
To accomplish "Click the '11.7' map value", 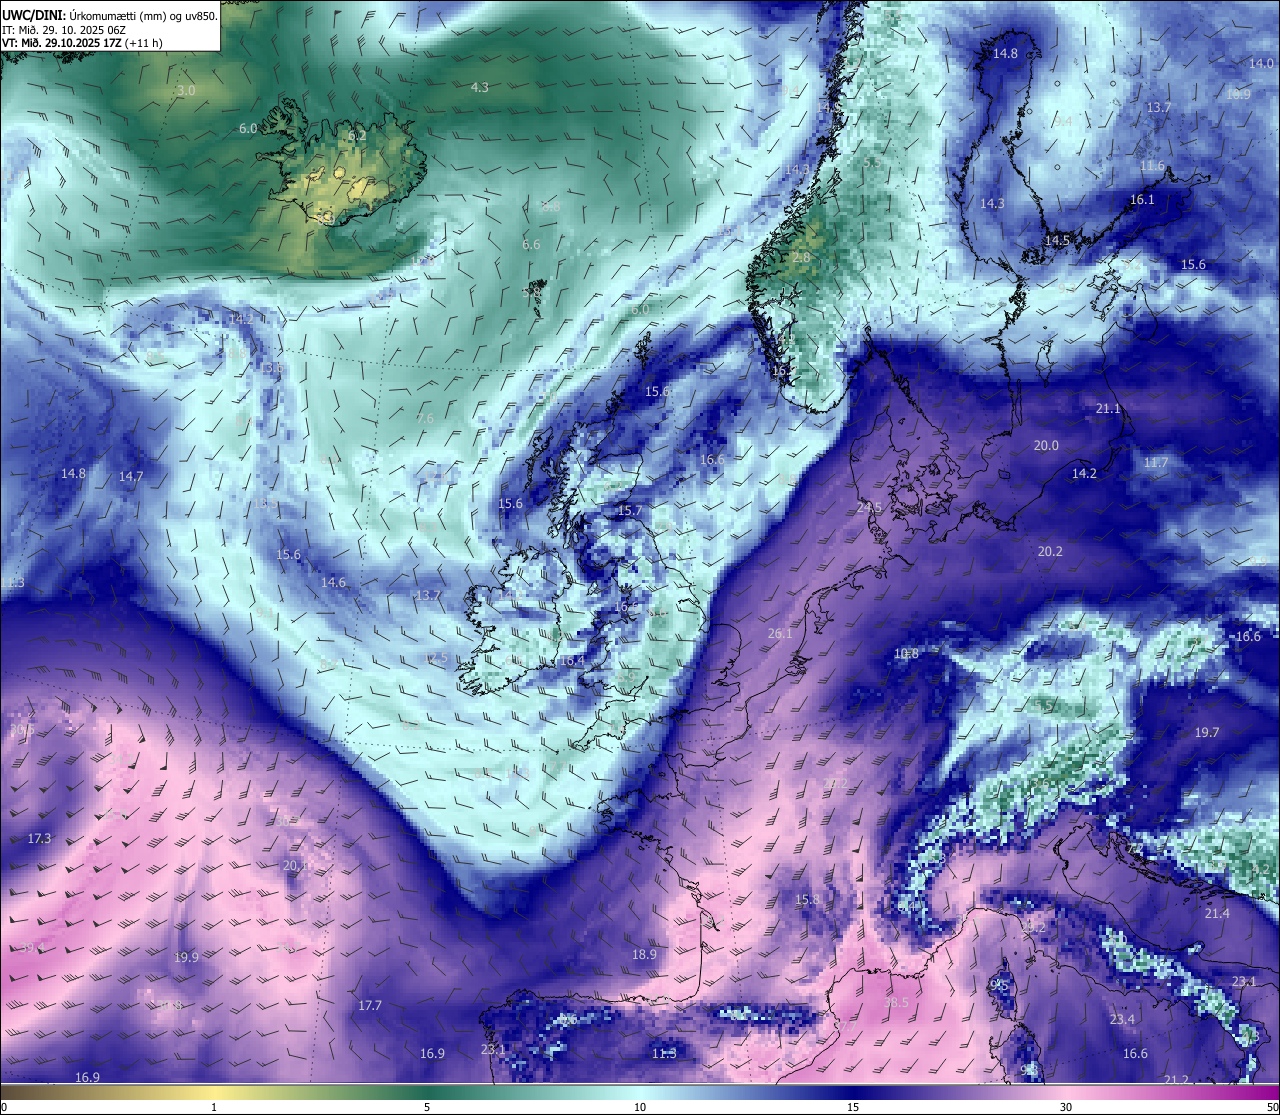I will click(1156, 463).
